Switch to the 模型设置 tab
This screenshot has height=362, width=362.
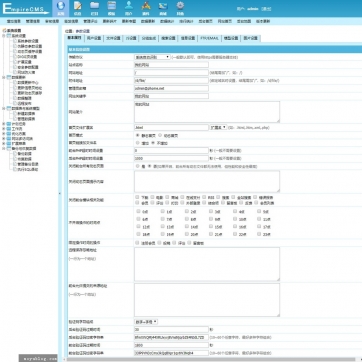point(231,38)
